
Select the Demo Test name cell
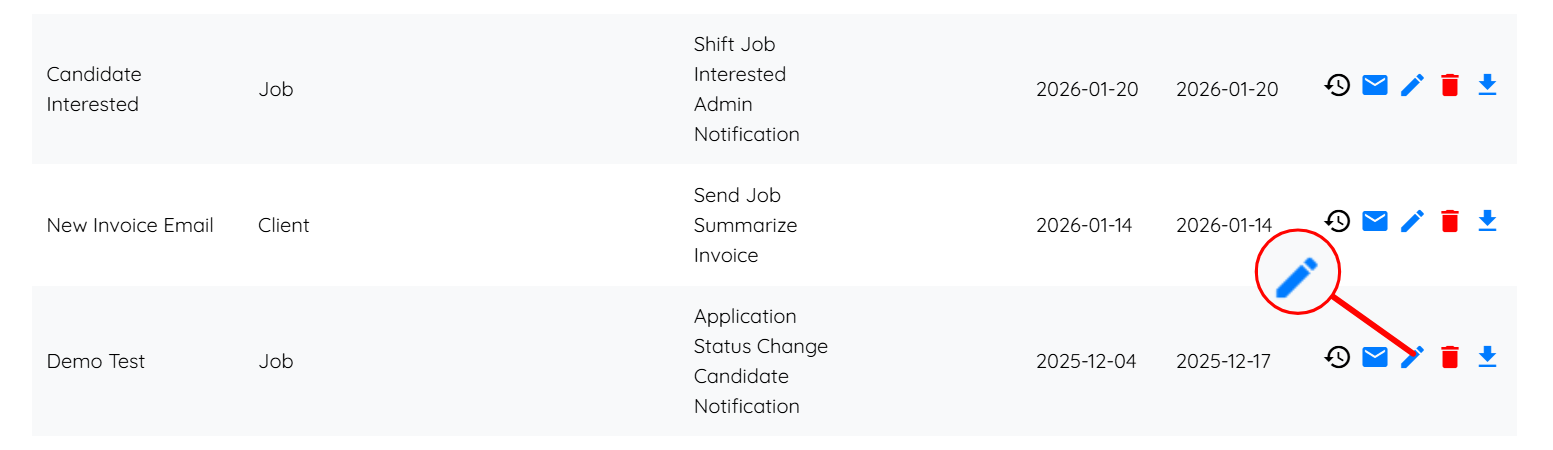[x=96, y=361]
